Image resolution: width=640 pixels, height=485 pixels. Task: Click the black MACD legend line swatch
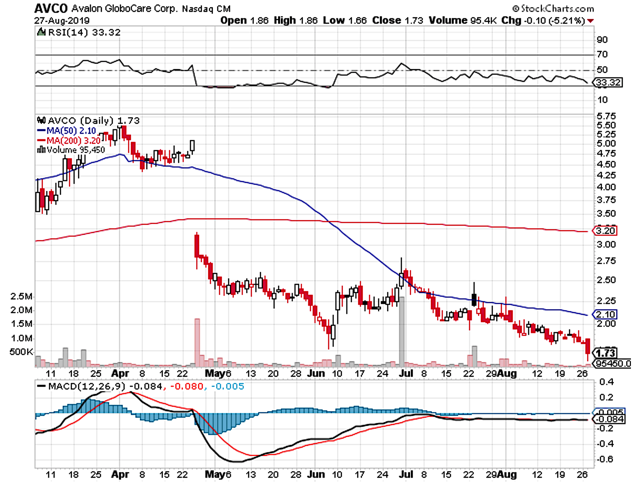[x=41, y=386]
